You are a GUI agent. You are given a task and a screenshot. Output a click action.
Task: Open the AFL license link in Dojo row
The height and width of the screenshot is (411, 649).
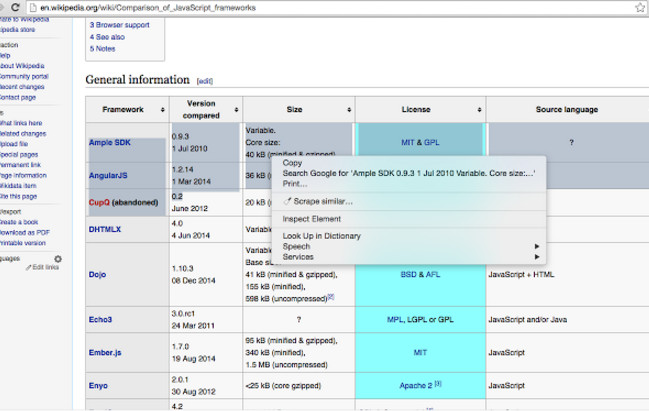(433, 274)
